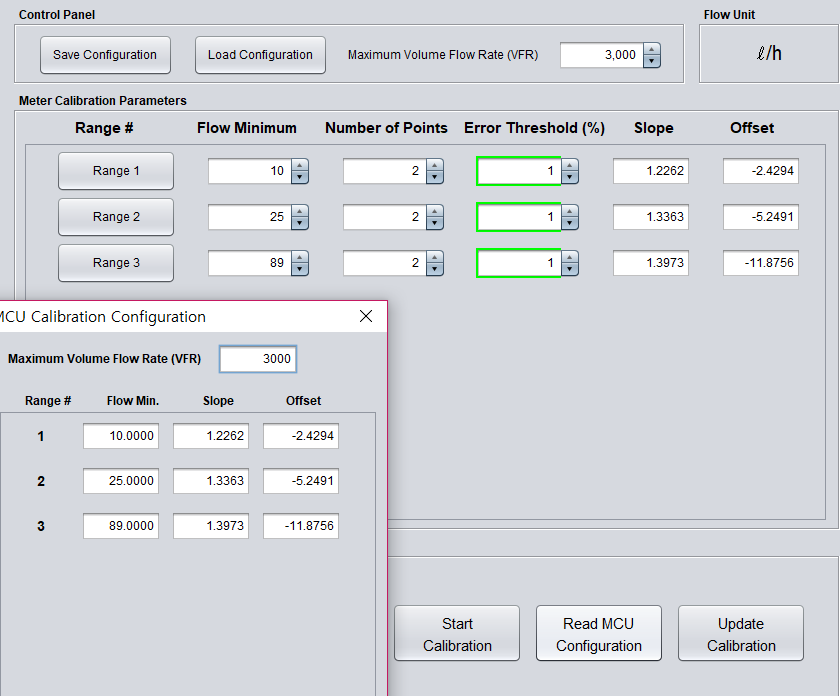840x696 pixels.
Task: Decrement Range 1 Flow Minimum down arrow
Action: 300,177
